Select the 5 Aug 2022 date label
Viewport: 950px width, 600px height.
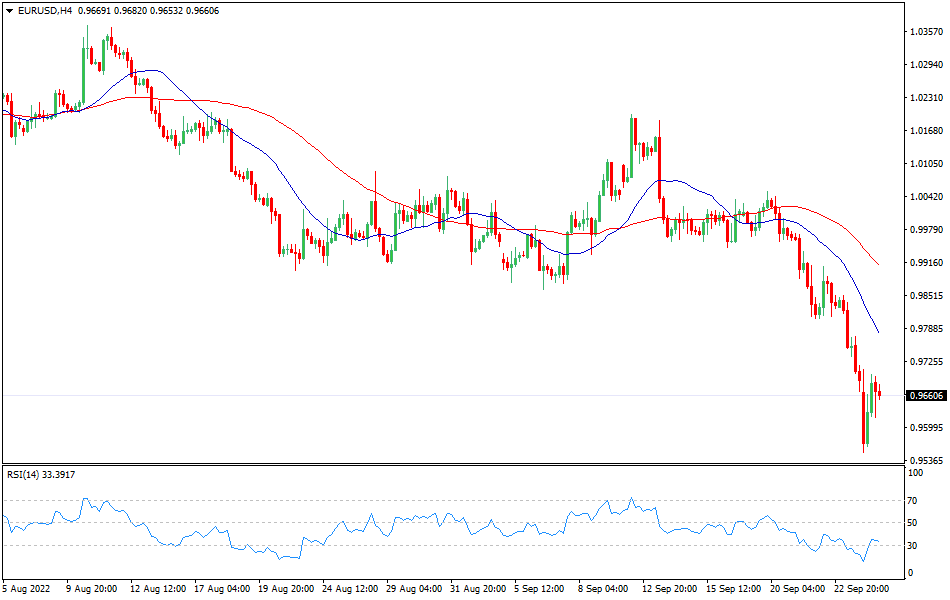point(28,588)
